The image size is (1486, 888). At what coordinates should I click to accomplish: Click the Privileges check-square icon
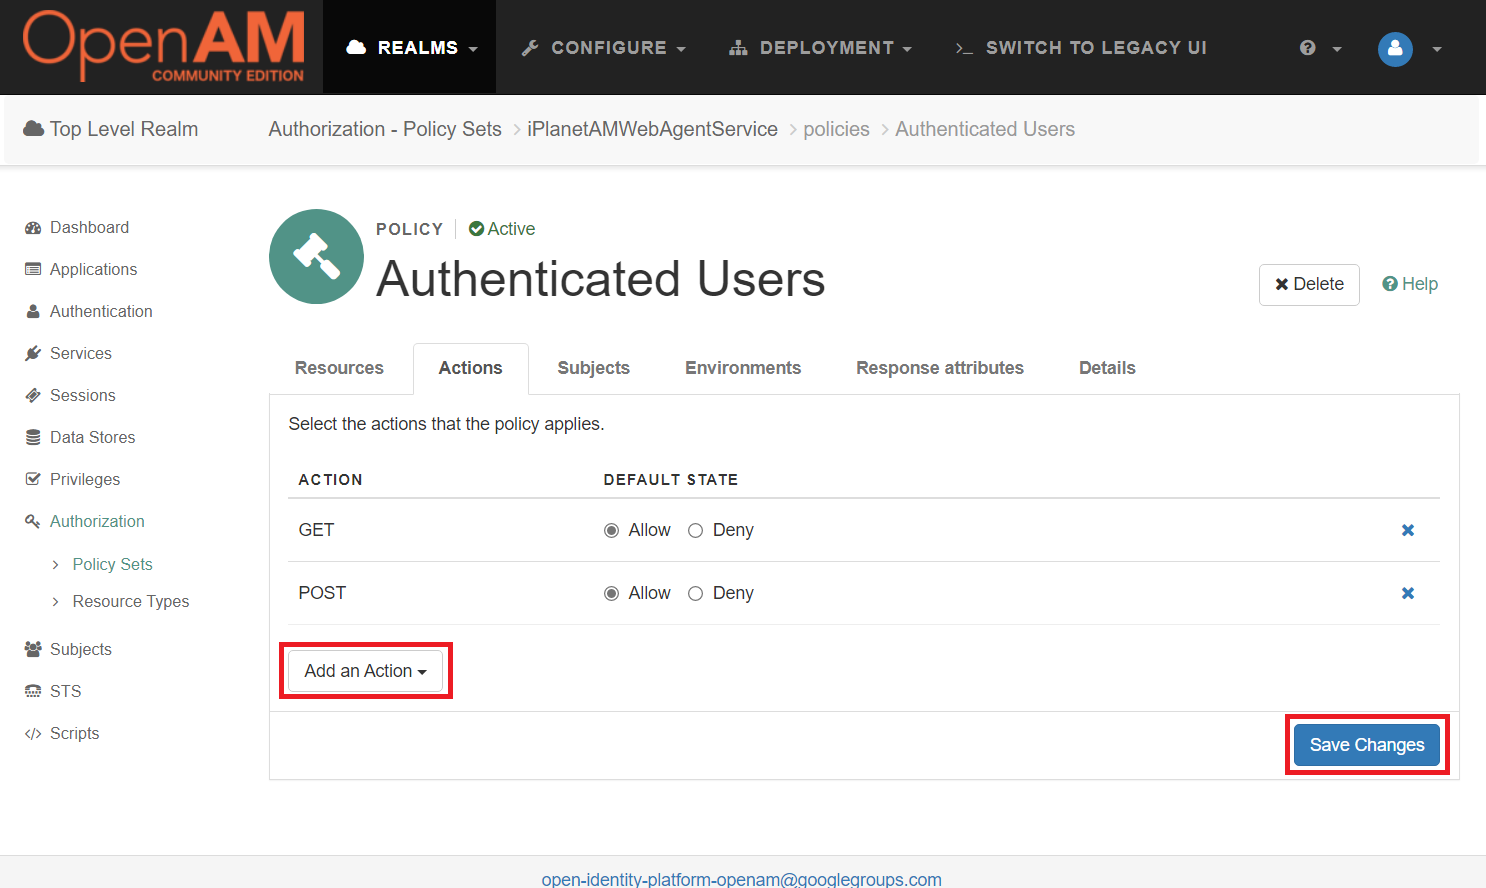pyautogui.click(x=33, y=480)
